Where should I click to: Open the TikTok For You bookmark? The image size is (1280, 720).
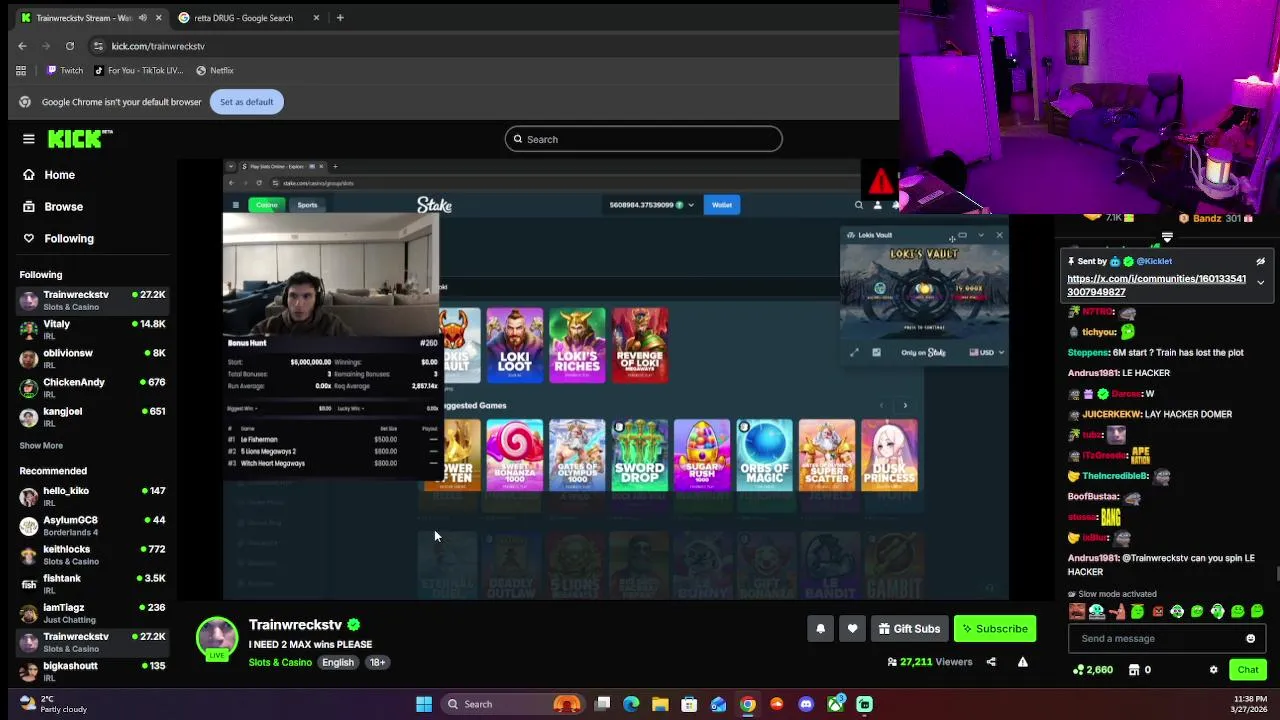coord(138,71)
